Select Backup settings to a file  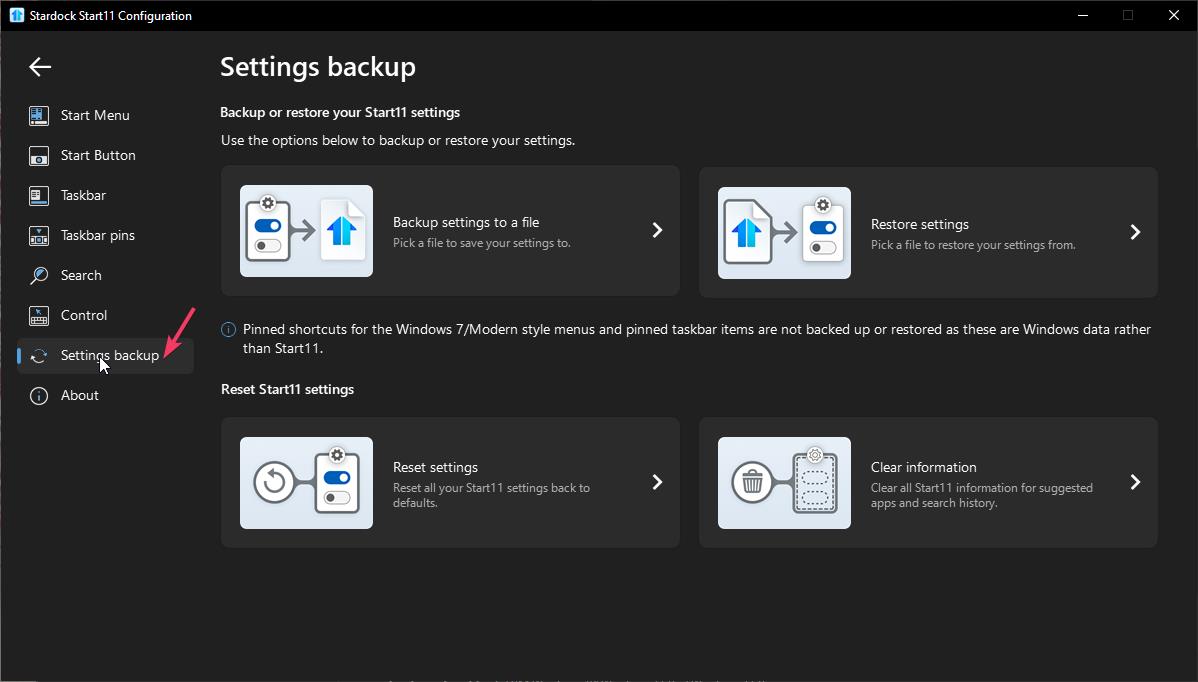(x=466, y=222)
